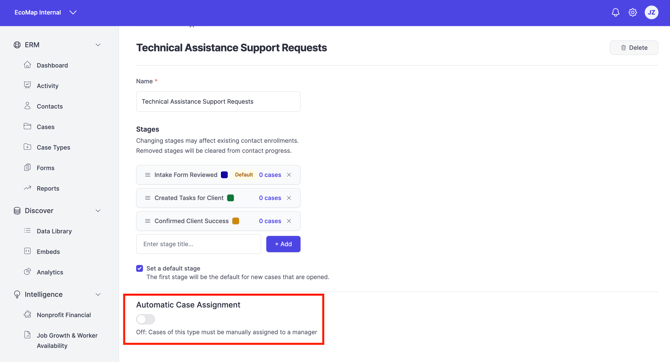Click the Activity icon in sidebar
The image size is (670, 362).
point(27,85)
